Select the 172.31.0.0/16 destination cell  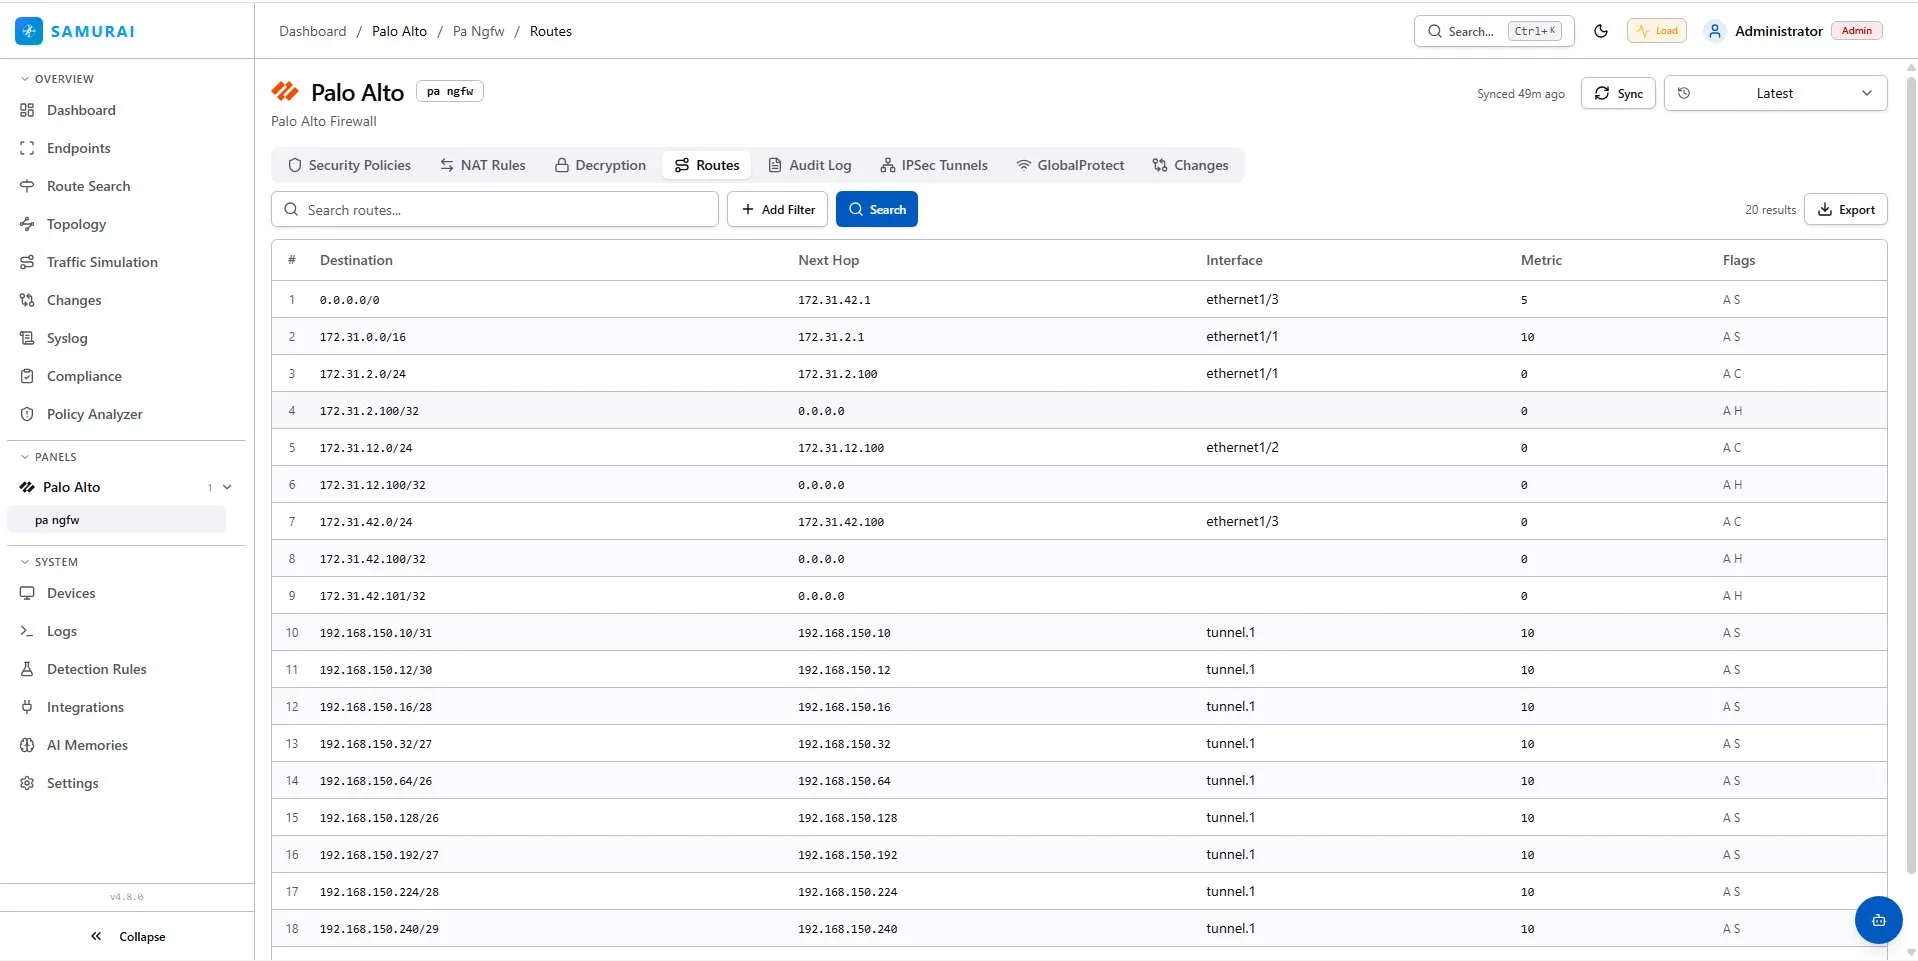coord(363,337)
